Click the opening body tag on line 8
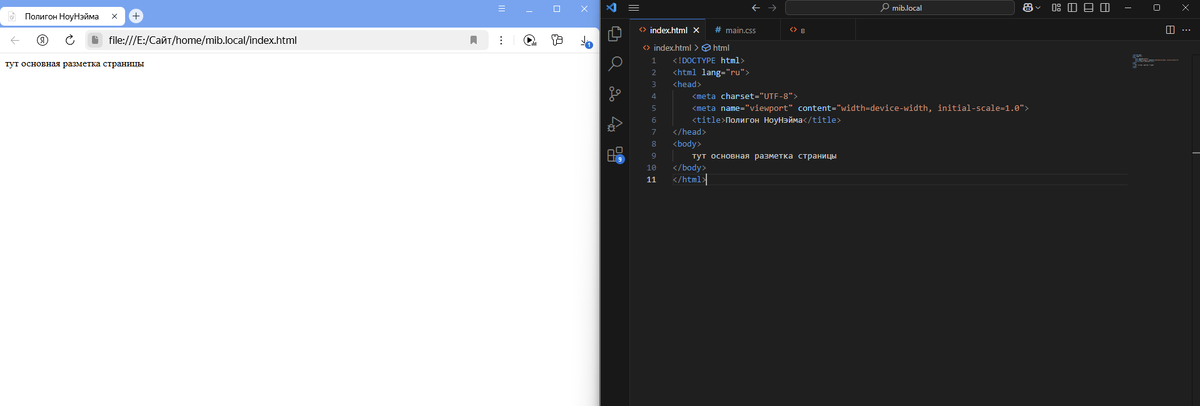This screenshot has width=1200, height=406. [x=687, y=144]
